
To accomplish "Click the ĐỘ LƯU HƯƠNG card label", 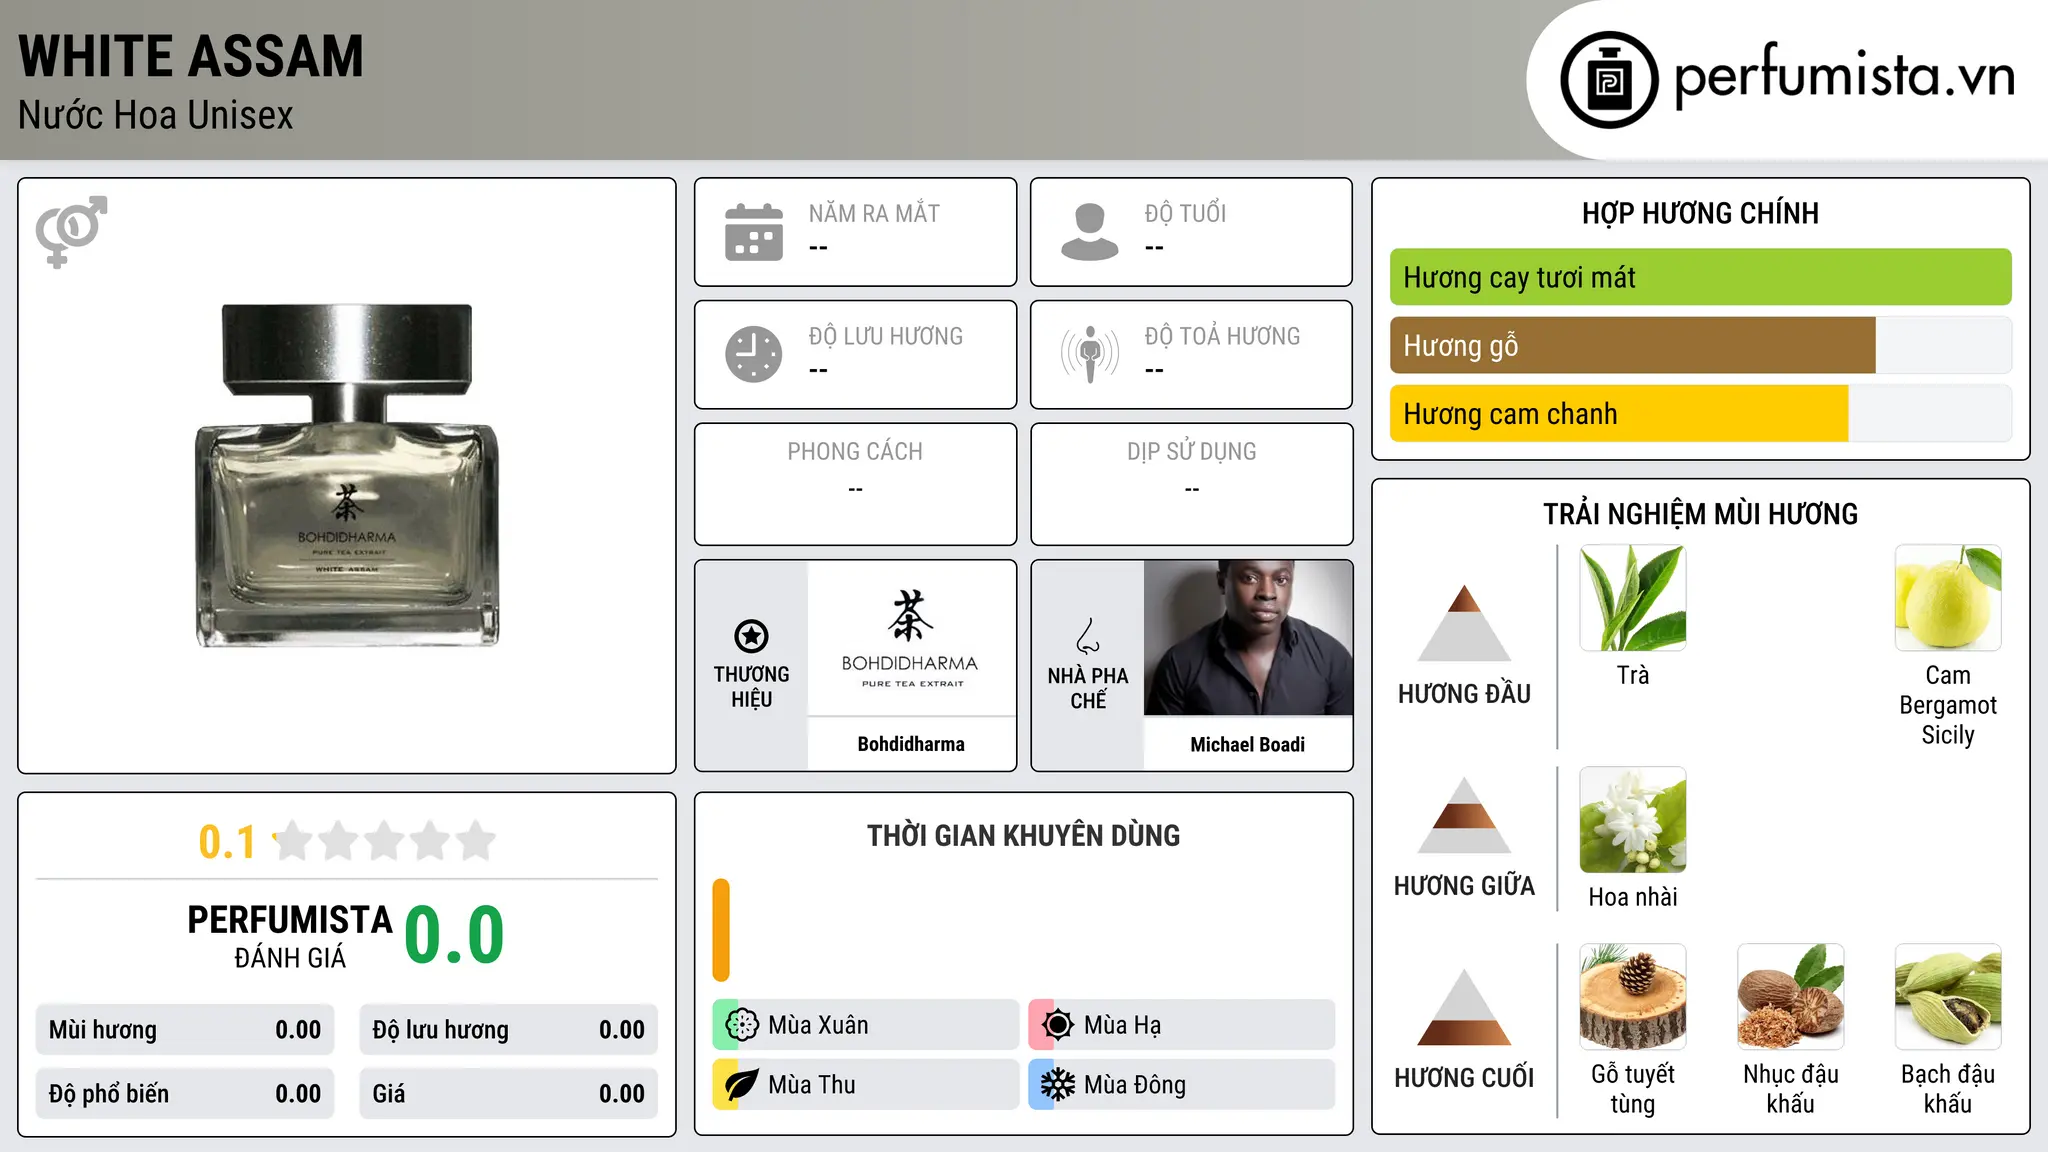I will [x=886, y=336].
